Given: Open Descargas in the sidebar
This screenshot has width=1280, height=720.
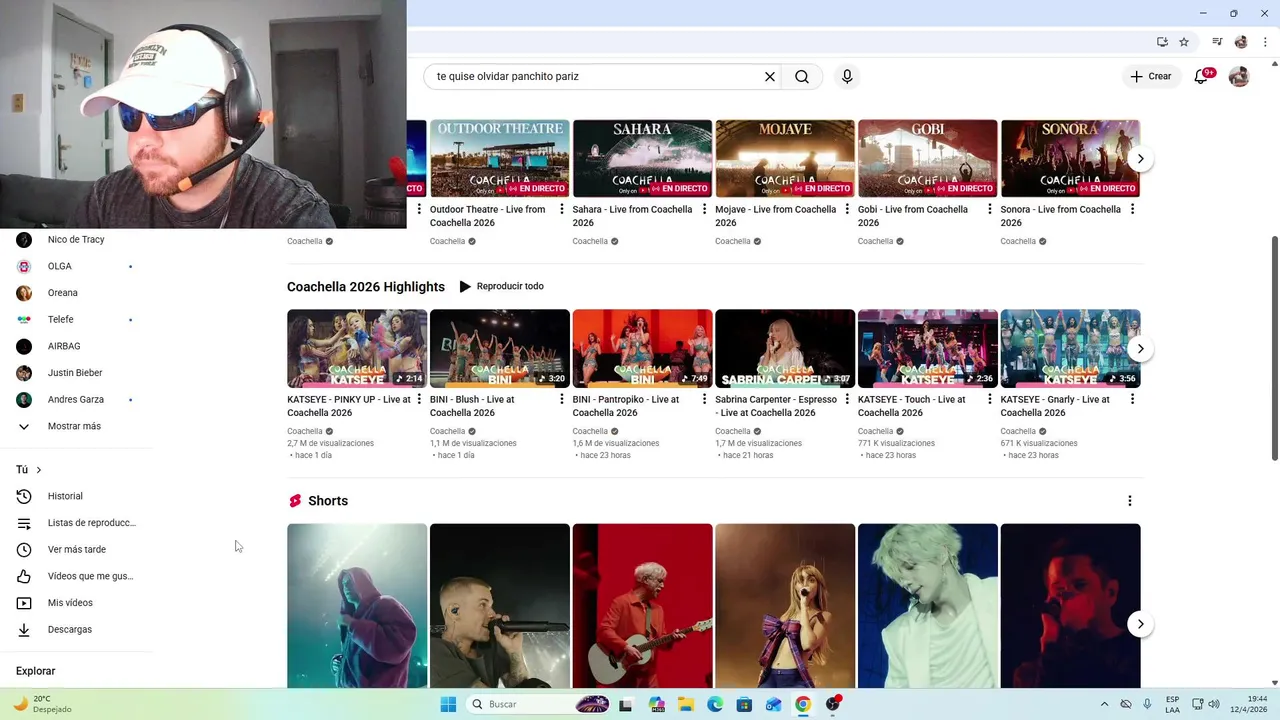Looking at the screenshot, I should pos(76,629).
